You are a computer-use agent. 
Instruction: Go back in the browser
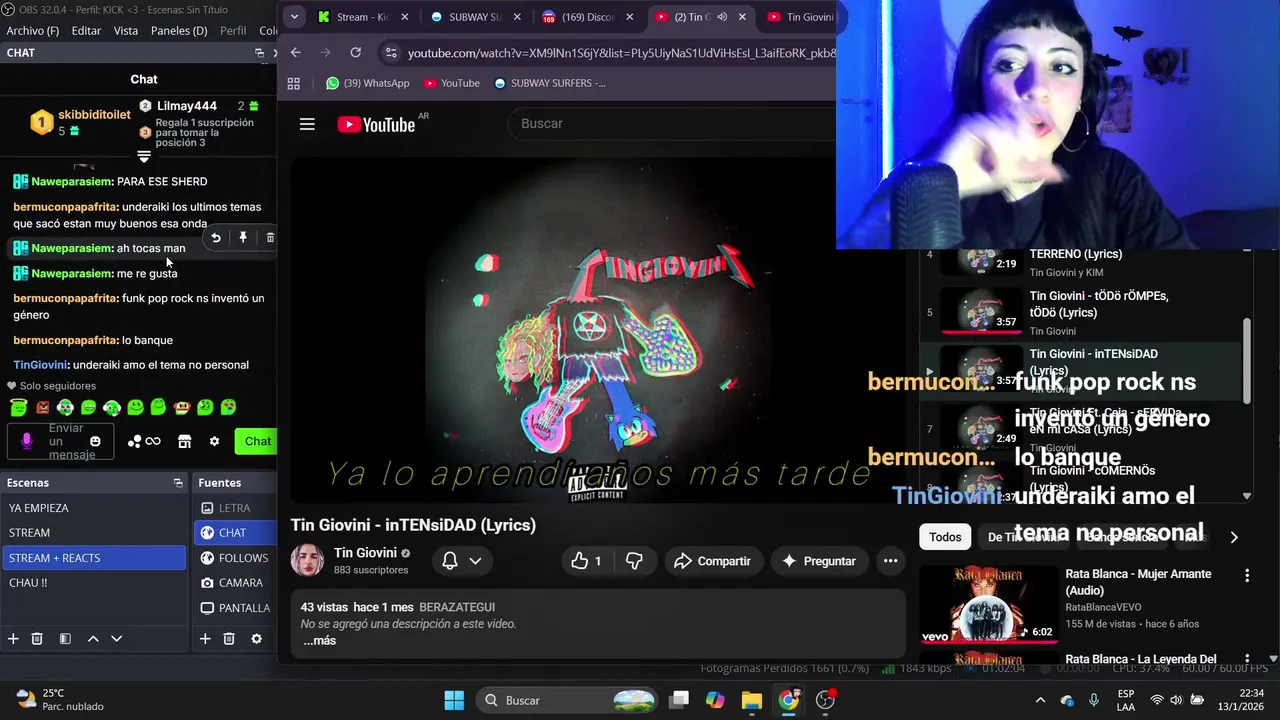295,52
